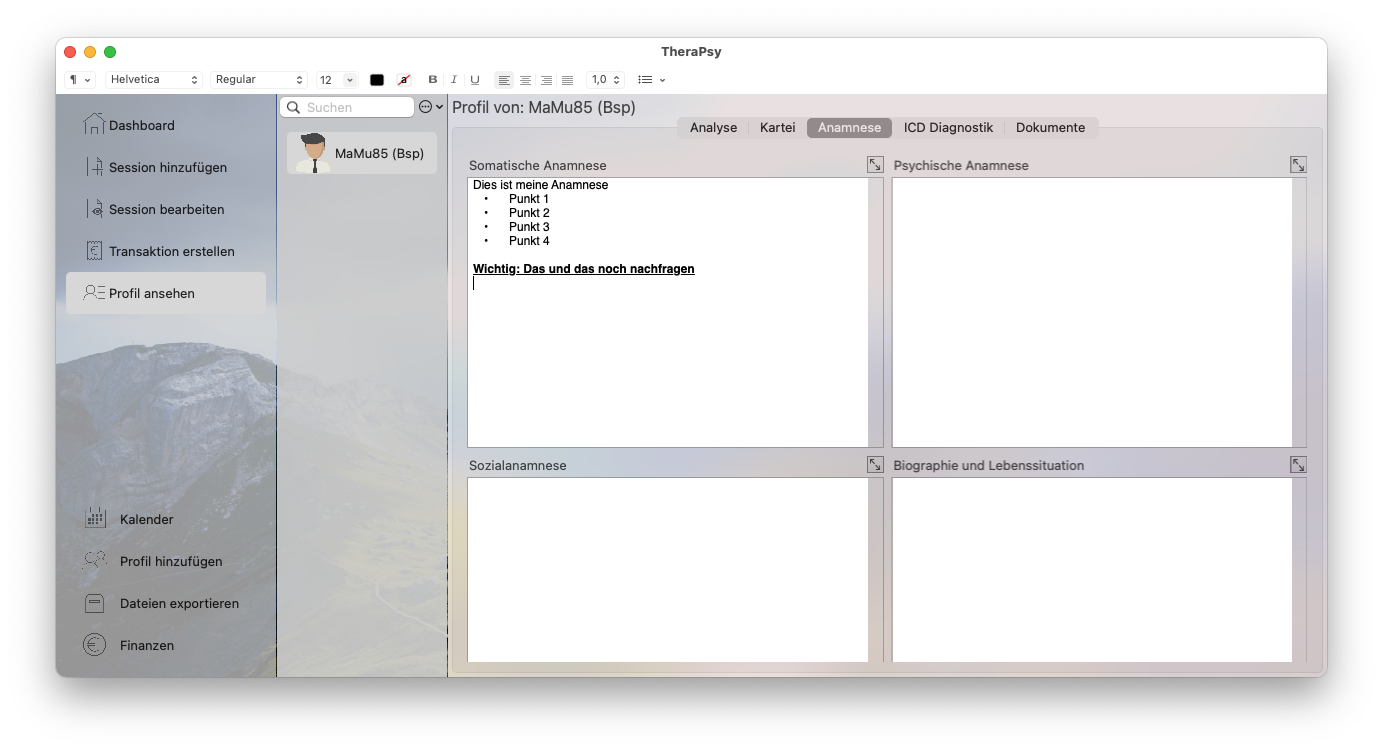Open the Helvetica font family dropdown
The width and height of the screenshot is (1383, 751).
(x=154, y=80)
